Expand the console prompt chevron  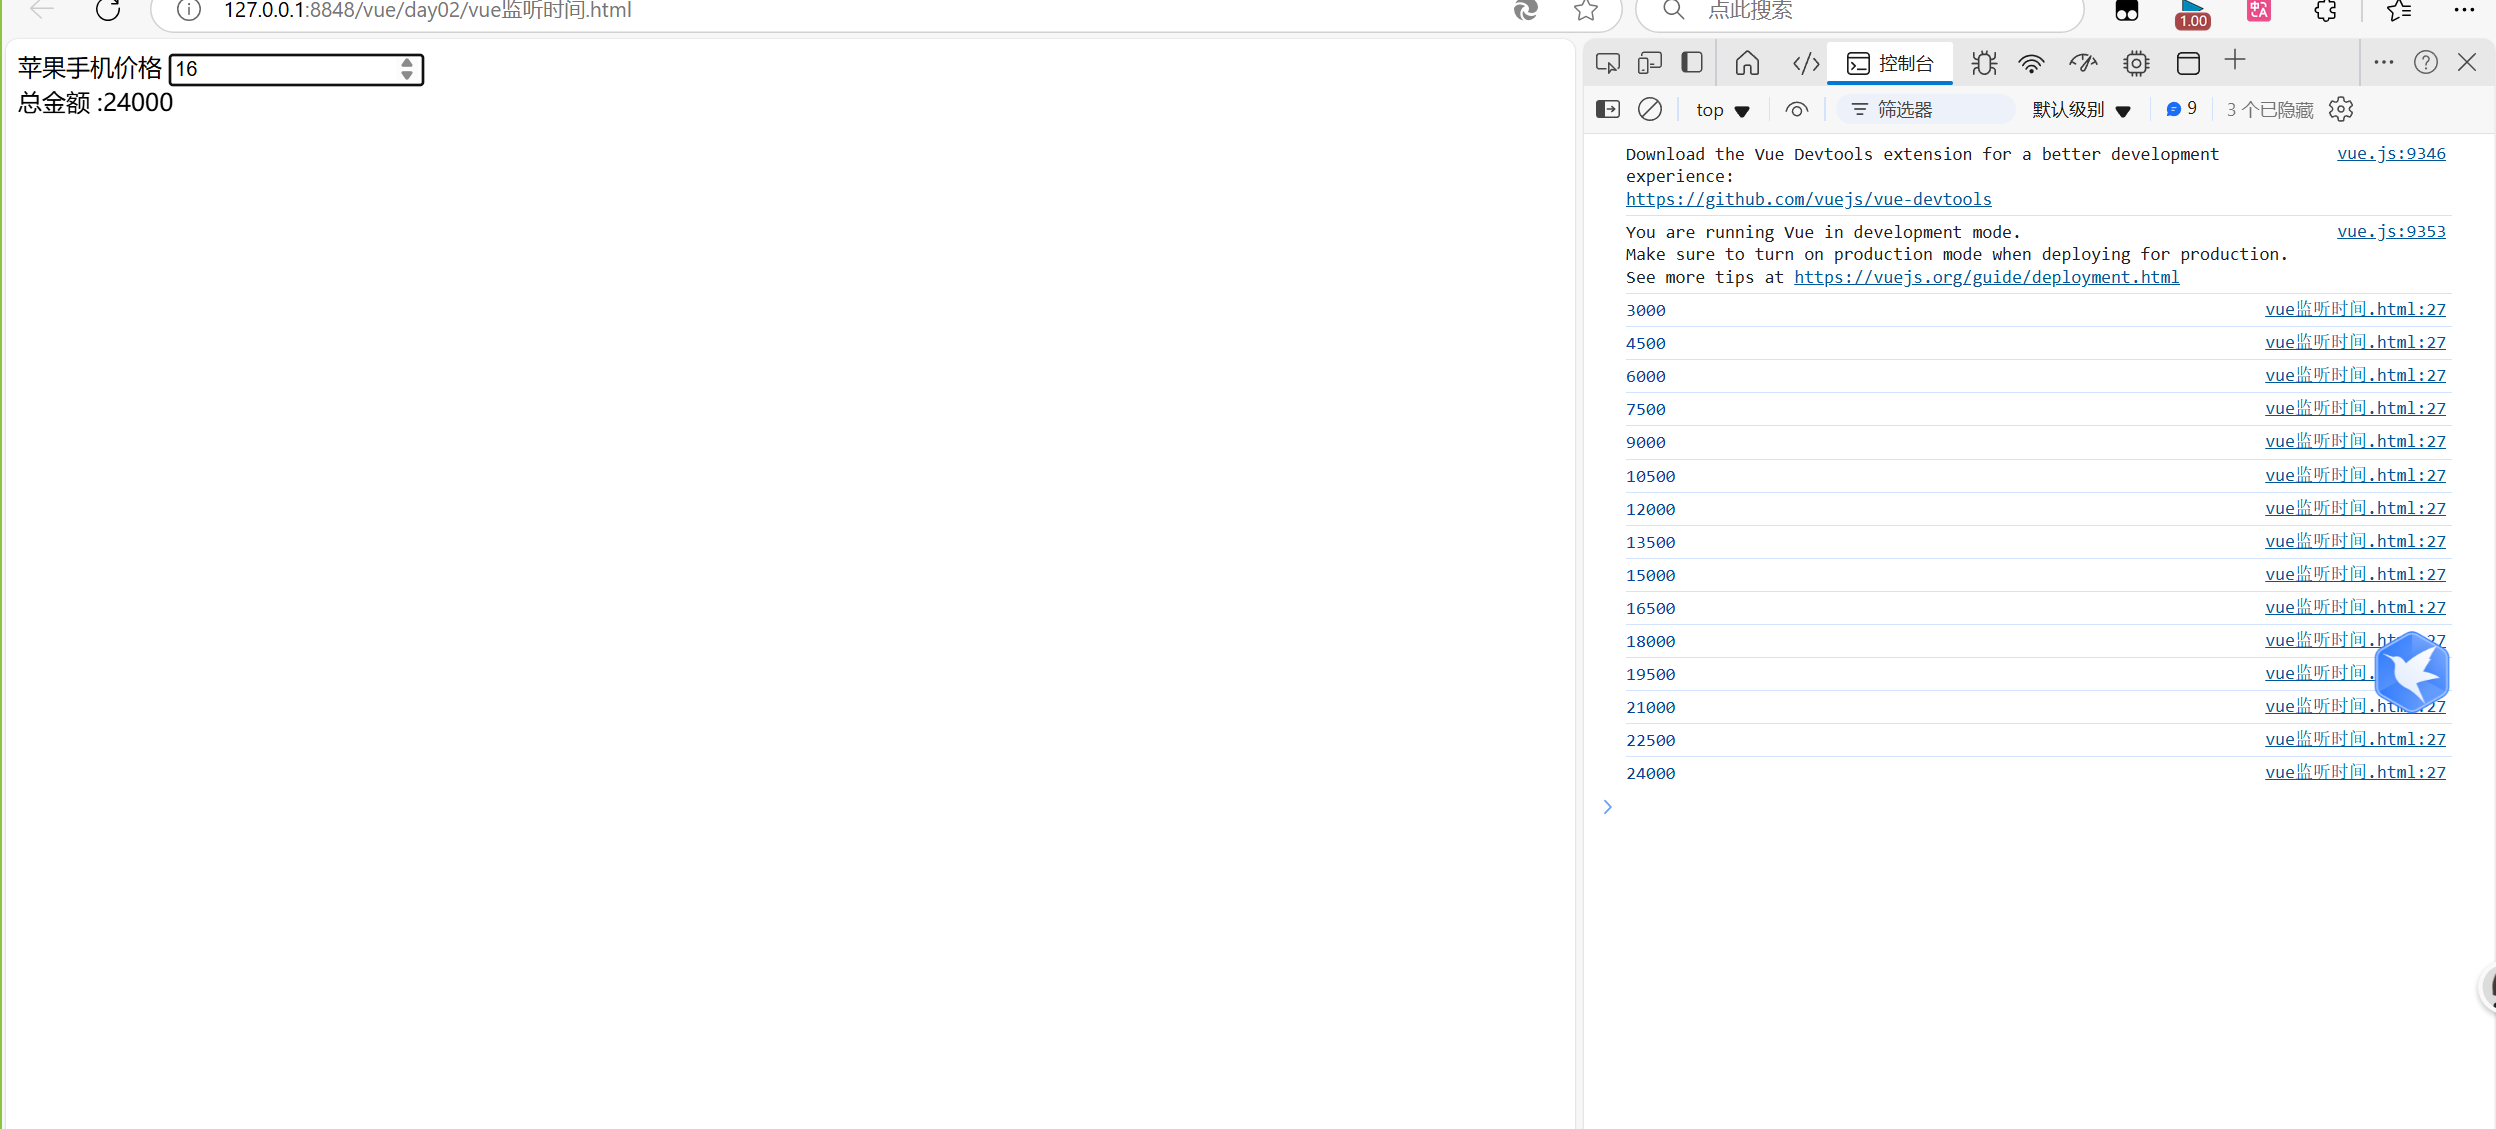pyautogui.click(x=1608, y=807)
